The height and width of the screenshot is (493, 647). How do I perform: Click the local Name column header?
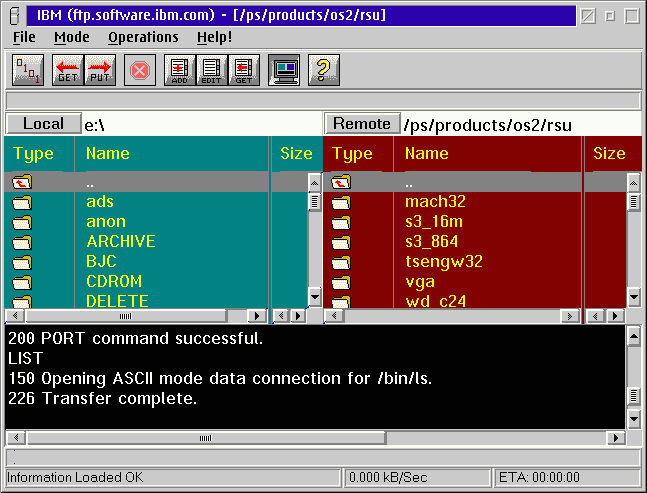[108, 153]
